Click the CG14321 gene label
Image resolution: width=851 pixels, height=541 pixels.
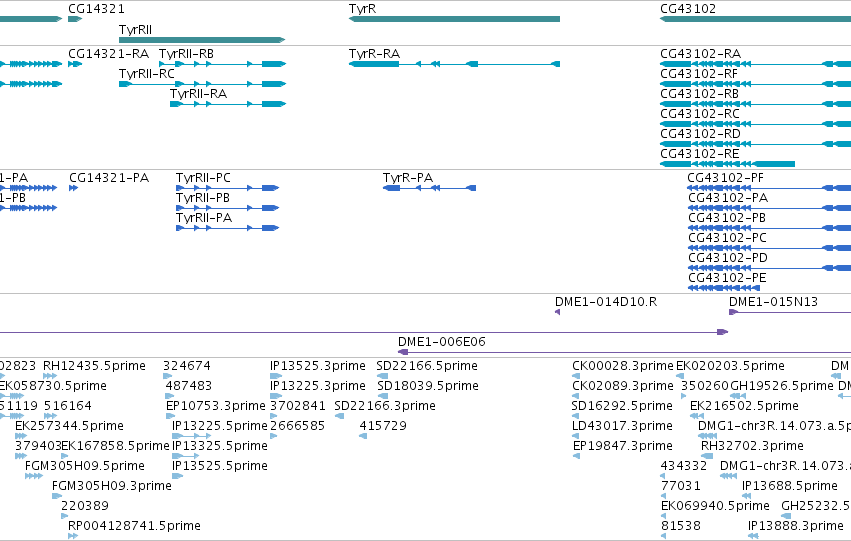coord(96,9)
